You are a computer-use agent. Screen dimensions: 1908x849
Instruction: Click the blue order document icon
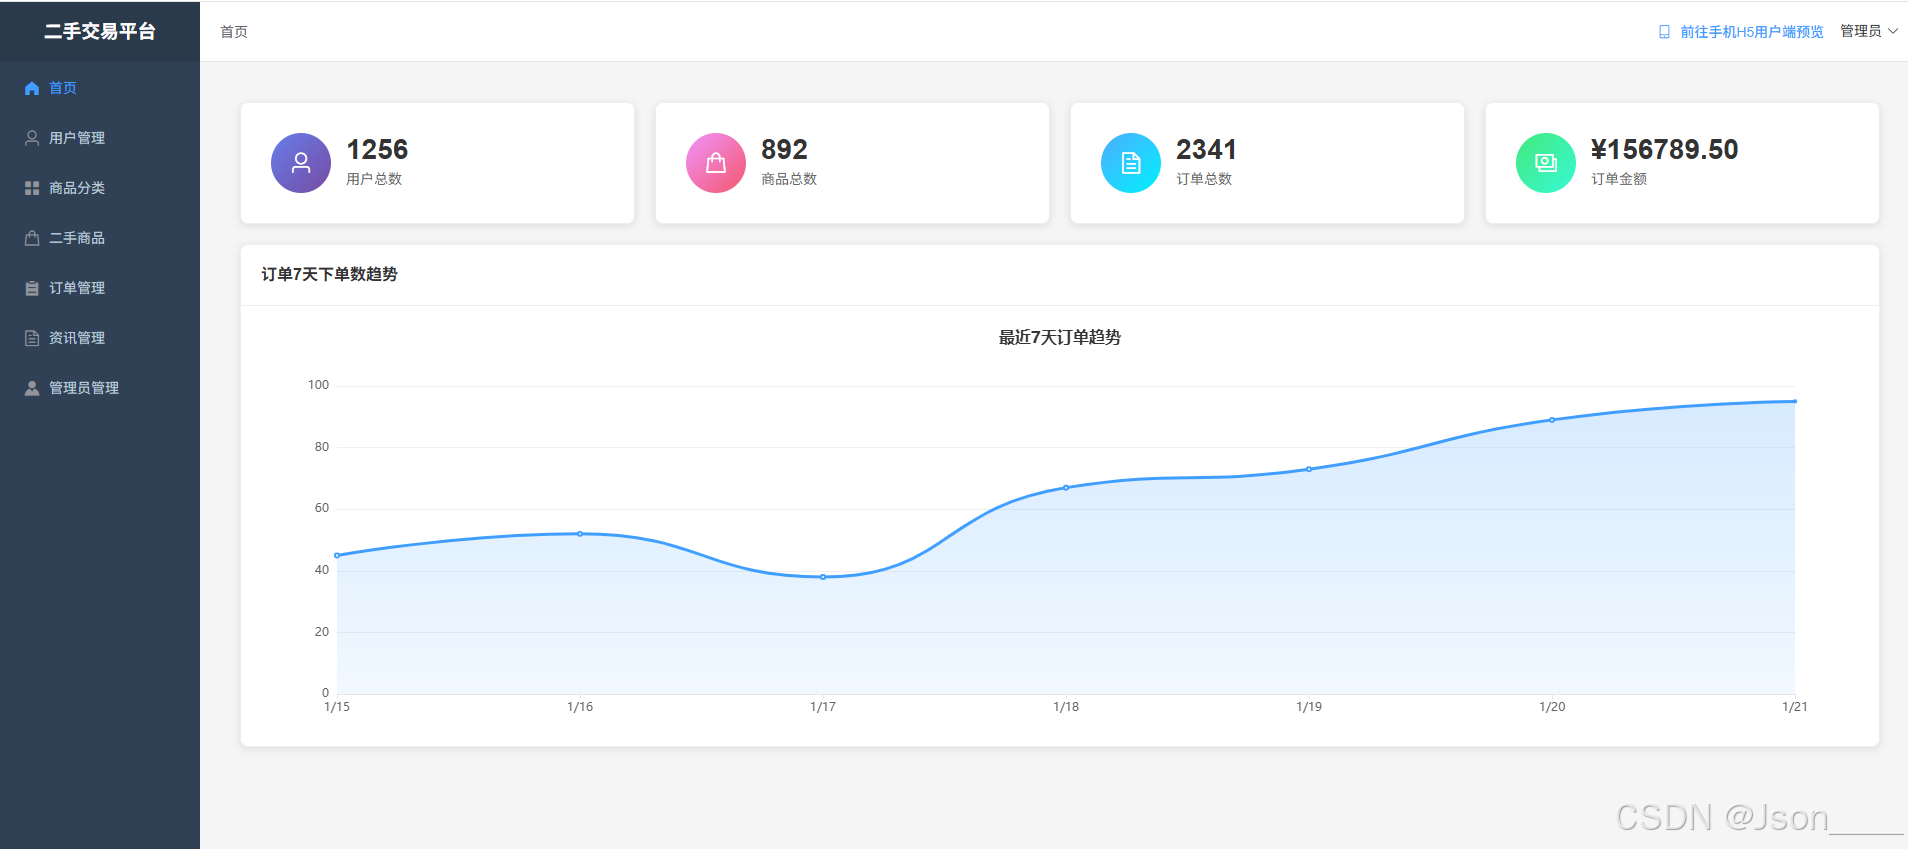click(x=1131, y=163)
